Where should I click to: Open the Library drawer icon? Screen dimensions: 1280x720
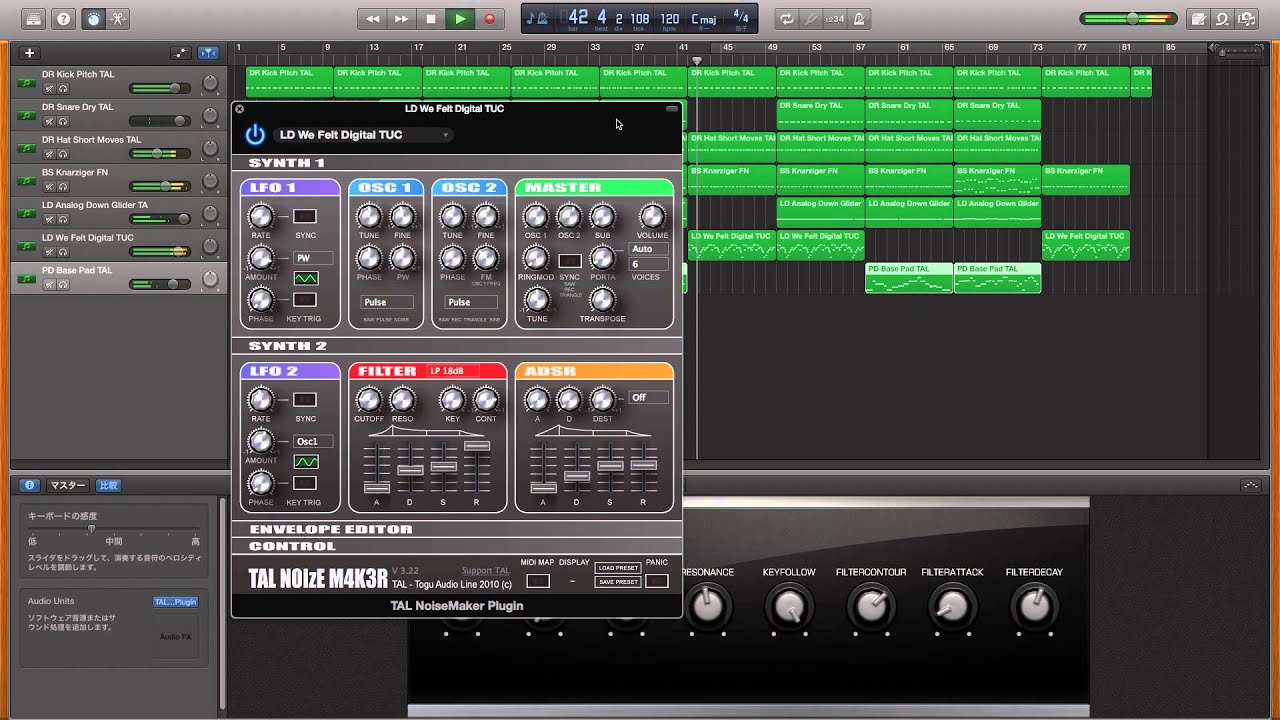pyautogui.click(x=34, y=18)
